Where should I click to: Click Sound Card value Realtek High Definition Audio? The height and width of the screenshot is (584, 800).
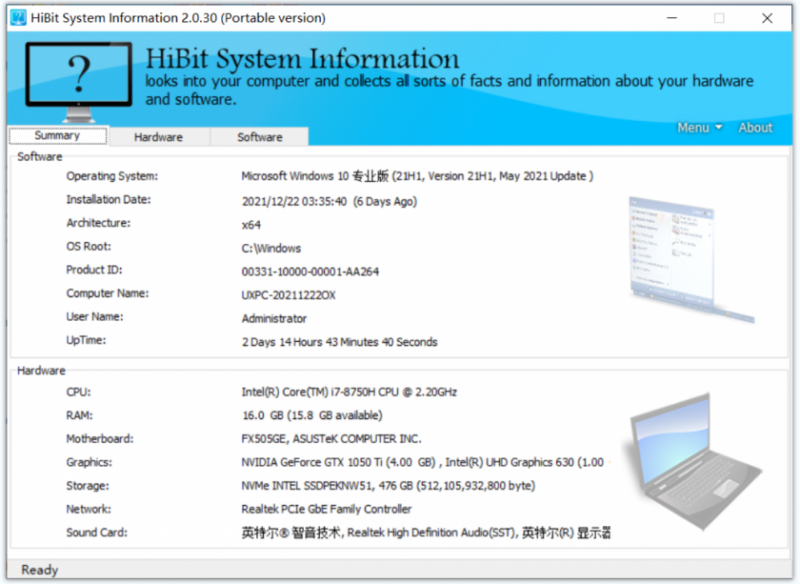426,533
